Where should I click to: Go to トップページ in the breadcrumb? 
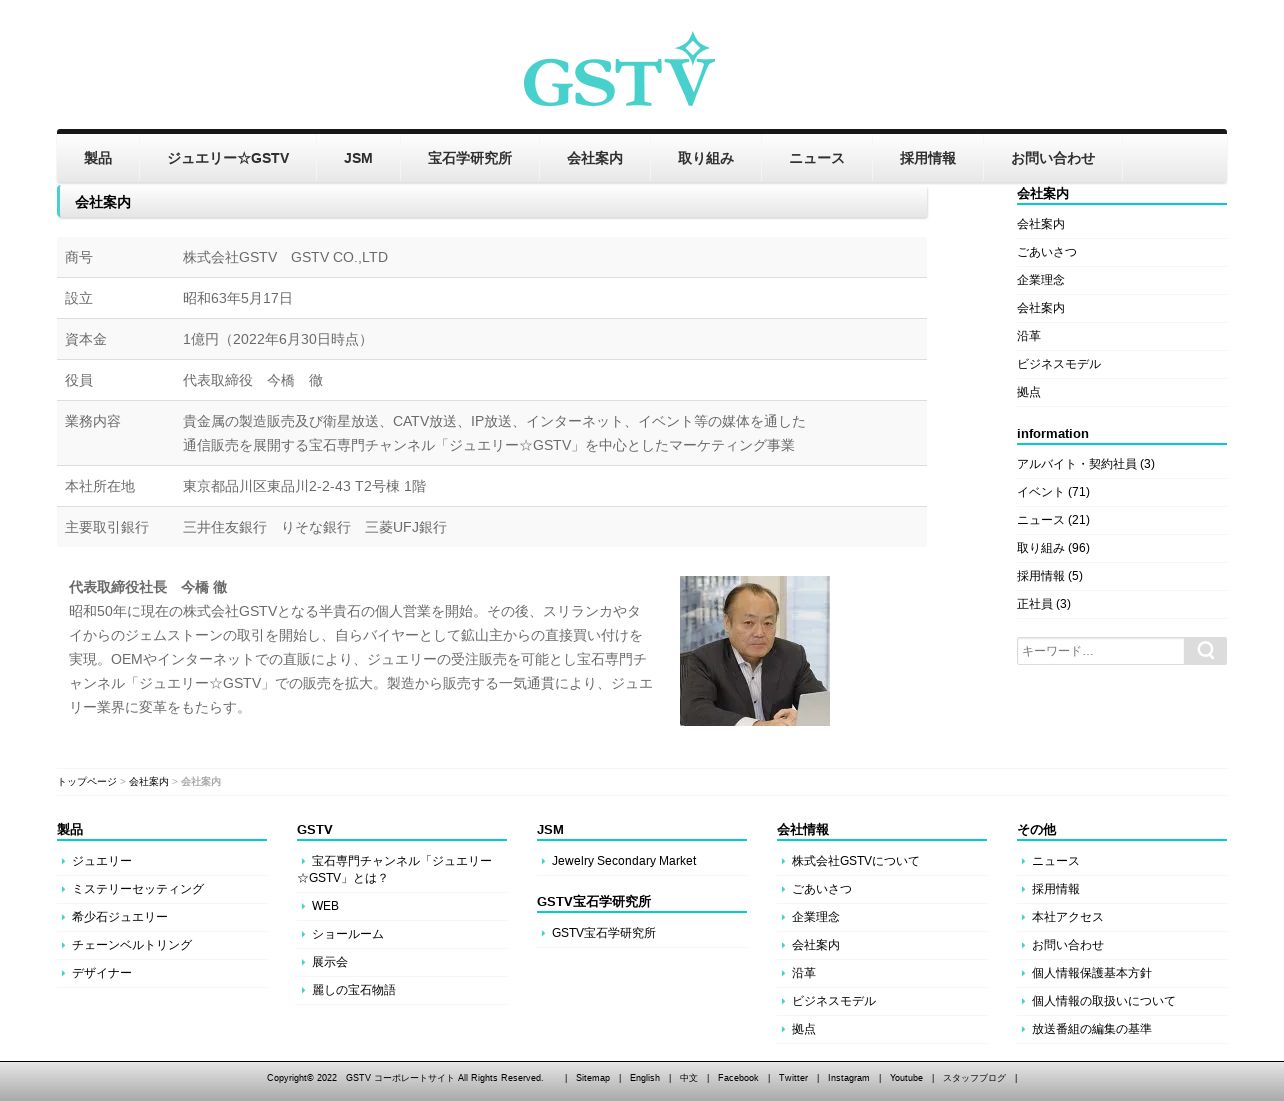click(87, 782)
